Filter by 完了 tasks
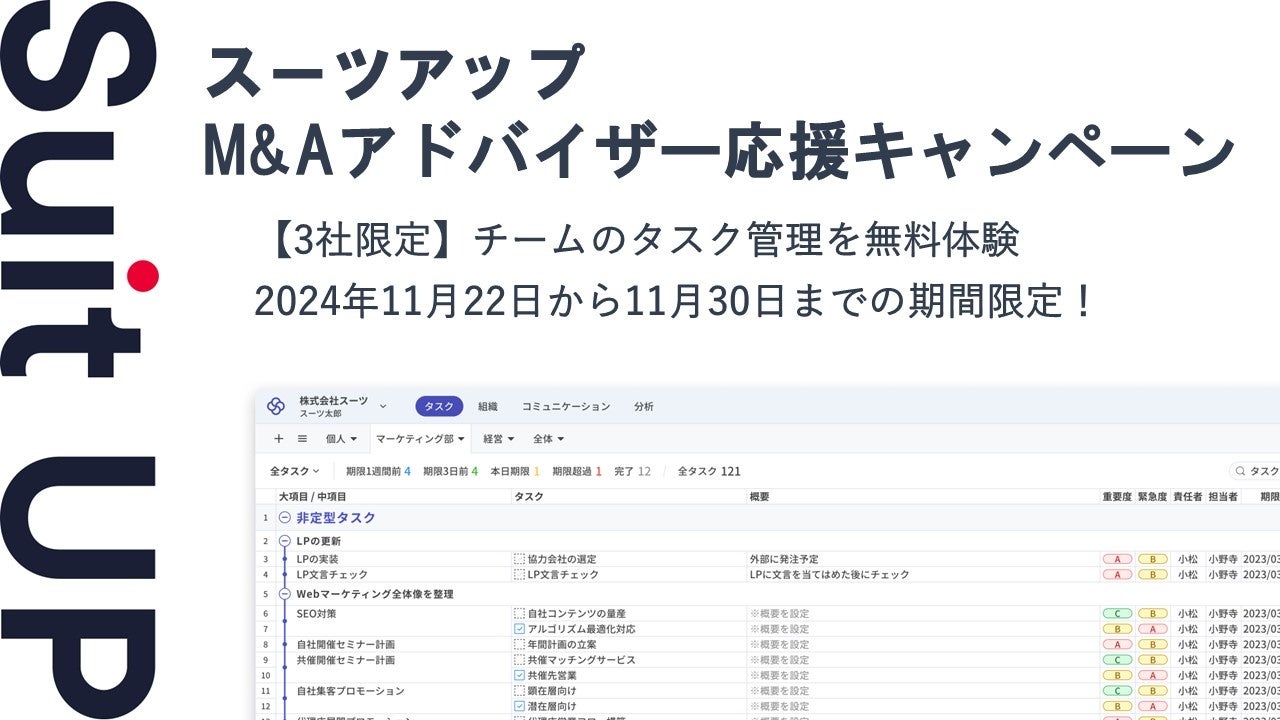The image size is (1280, 720). click(x=632, y=471)
